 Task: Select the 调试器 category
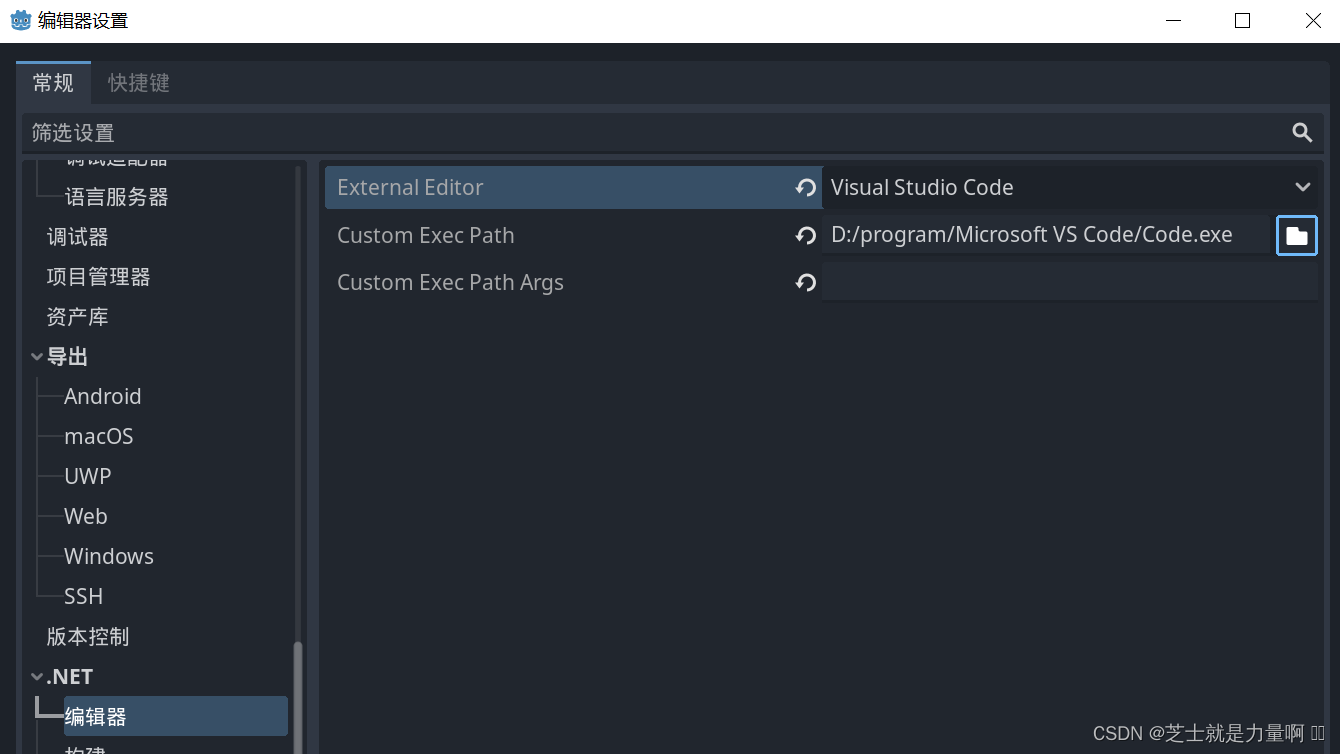77,237
